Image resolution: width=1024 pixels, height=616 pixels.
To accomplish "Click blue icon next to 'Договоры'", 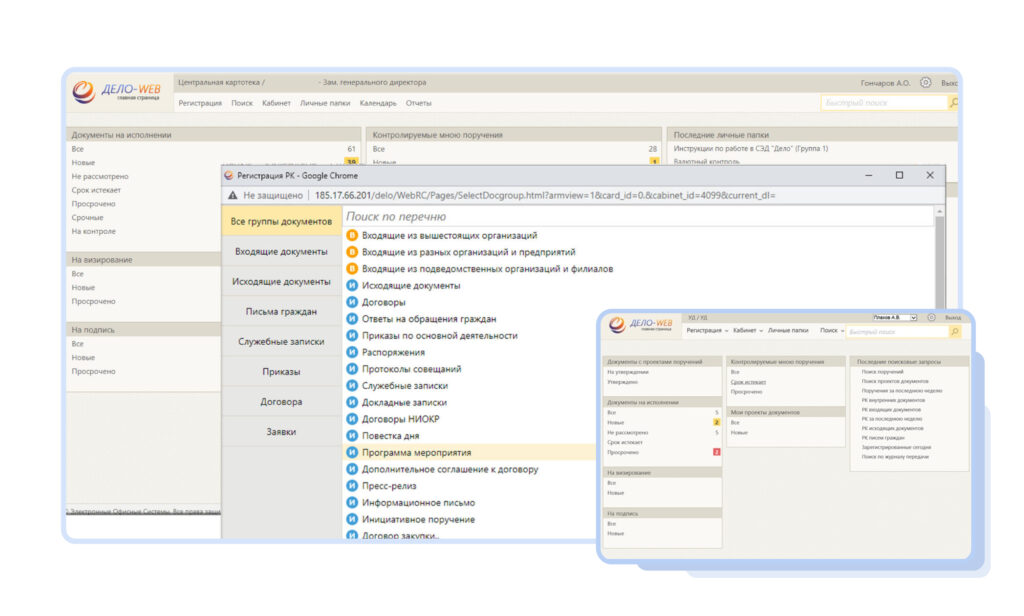I will 352,302.
